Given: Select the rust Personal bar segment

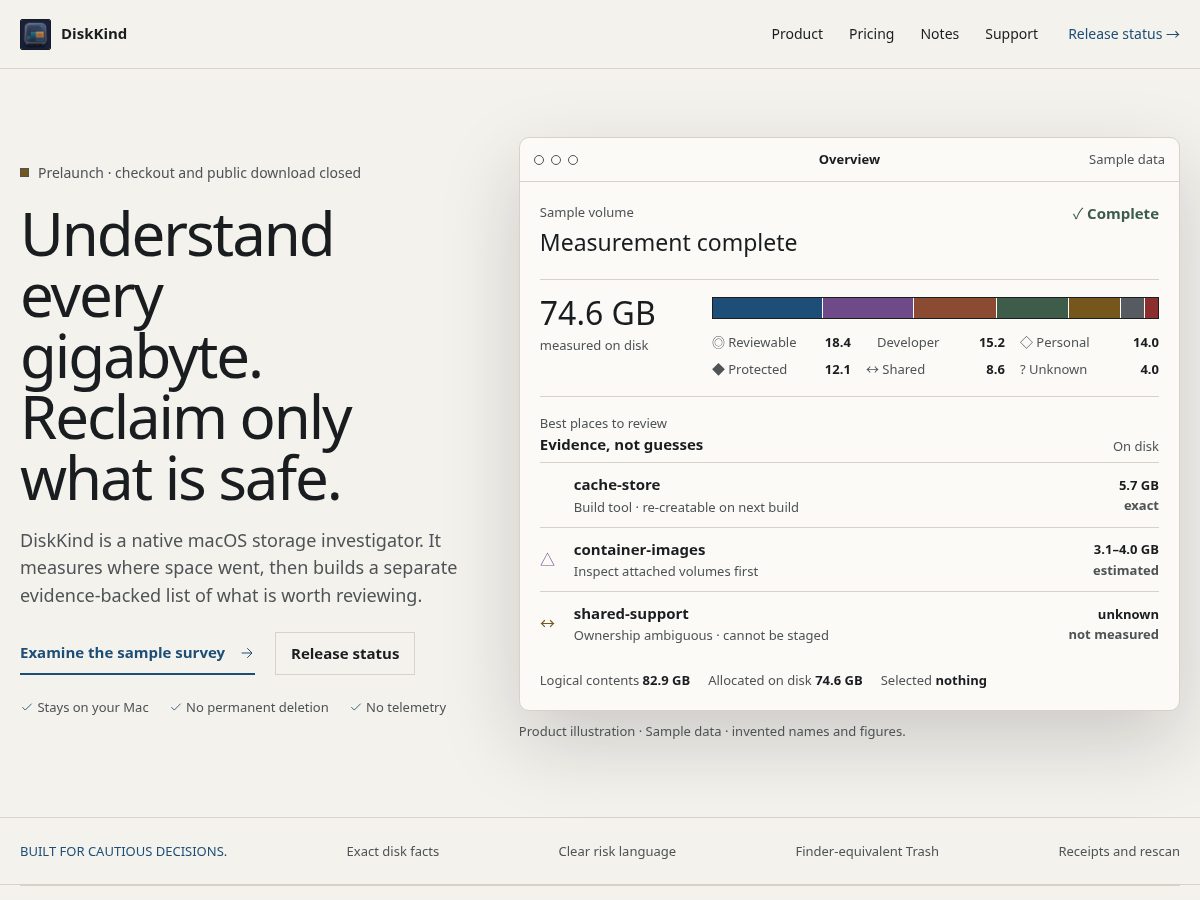Looking at the screenshot, I should tap(955, 308).
